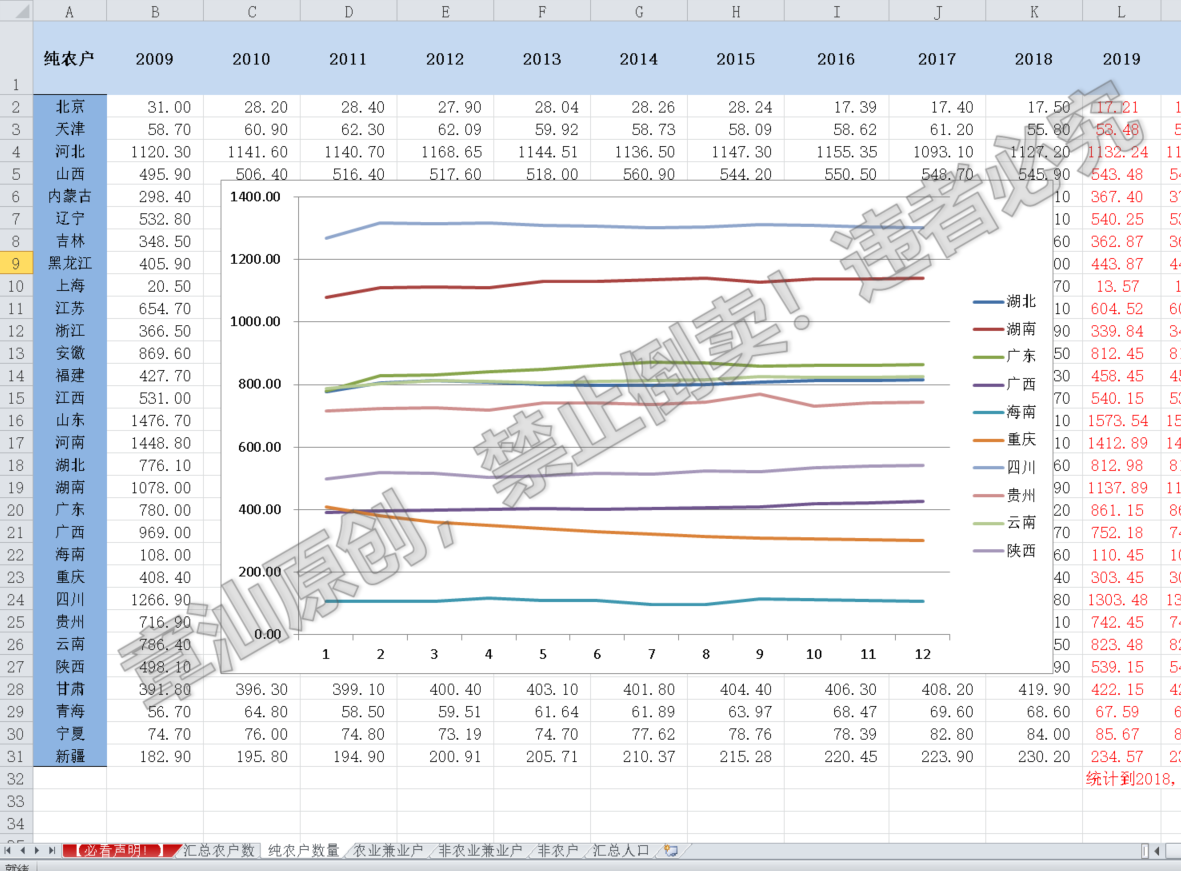Click the 2014 year header cell
This screenshot has height=871, width=1181.
coord(639,58)
